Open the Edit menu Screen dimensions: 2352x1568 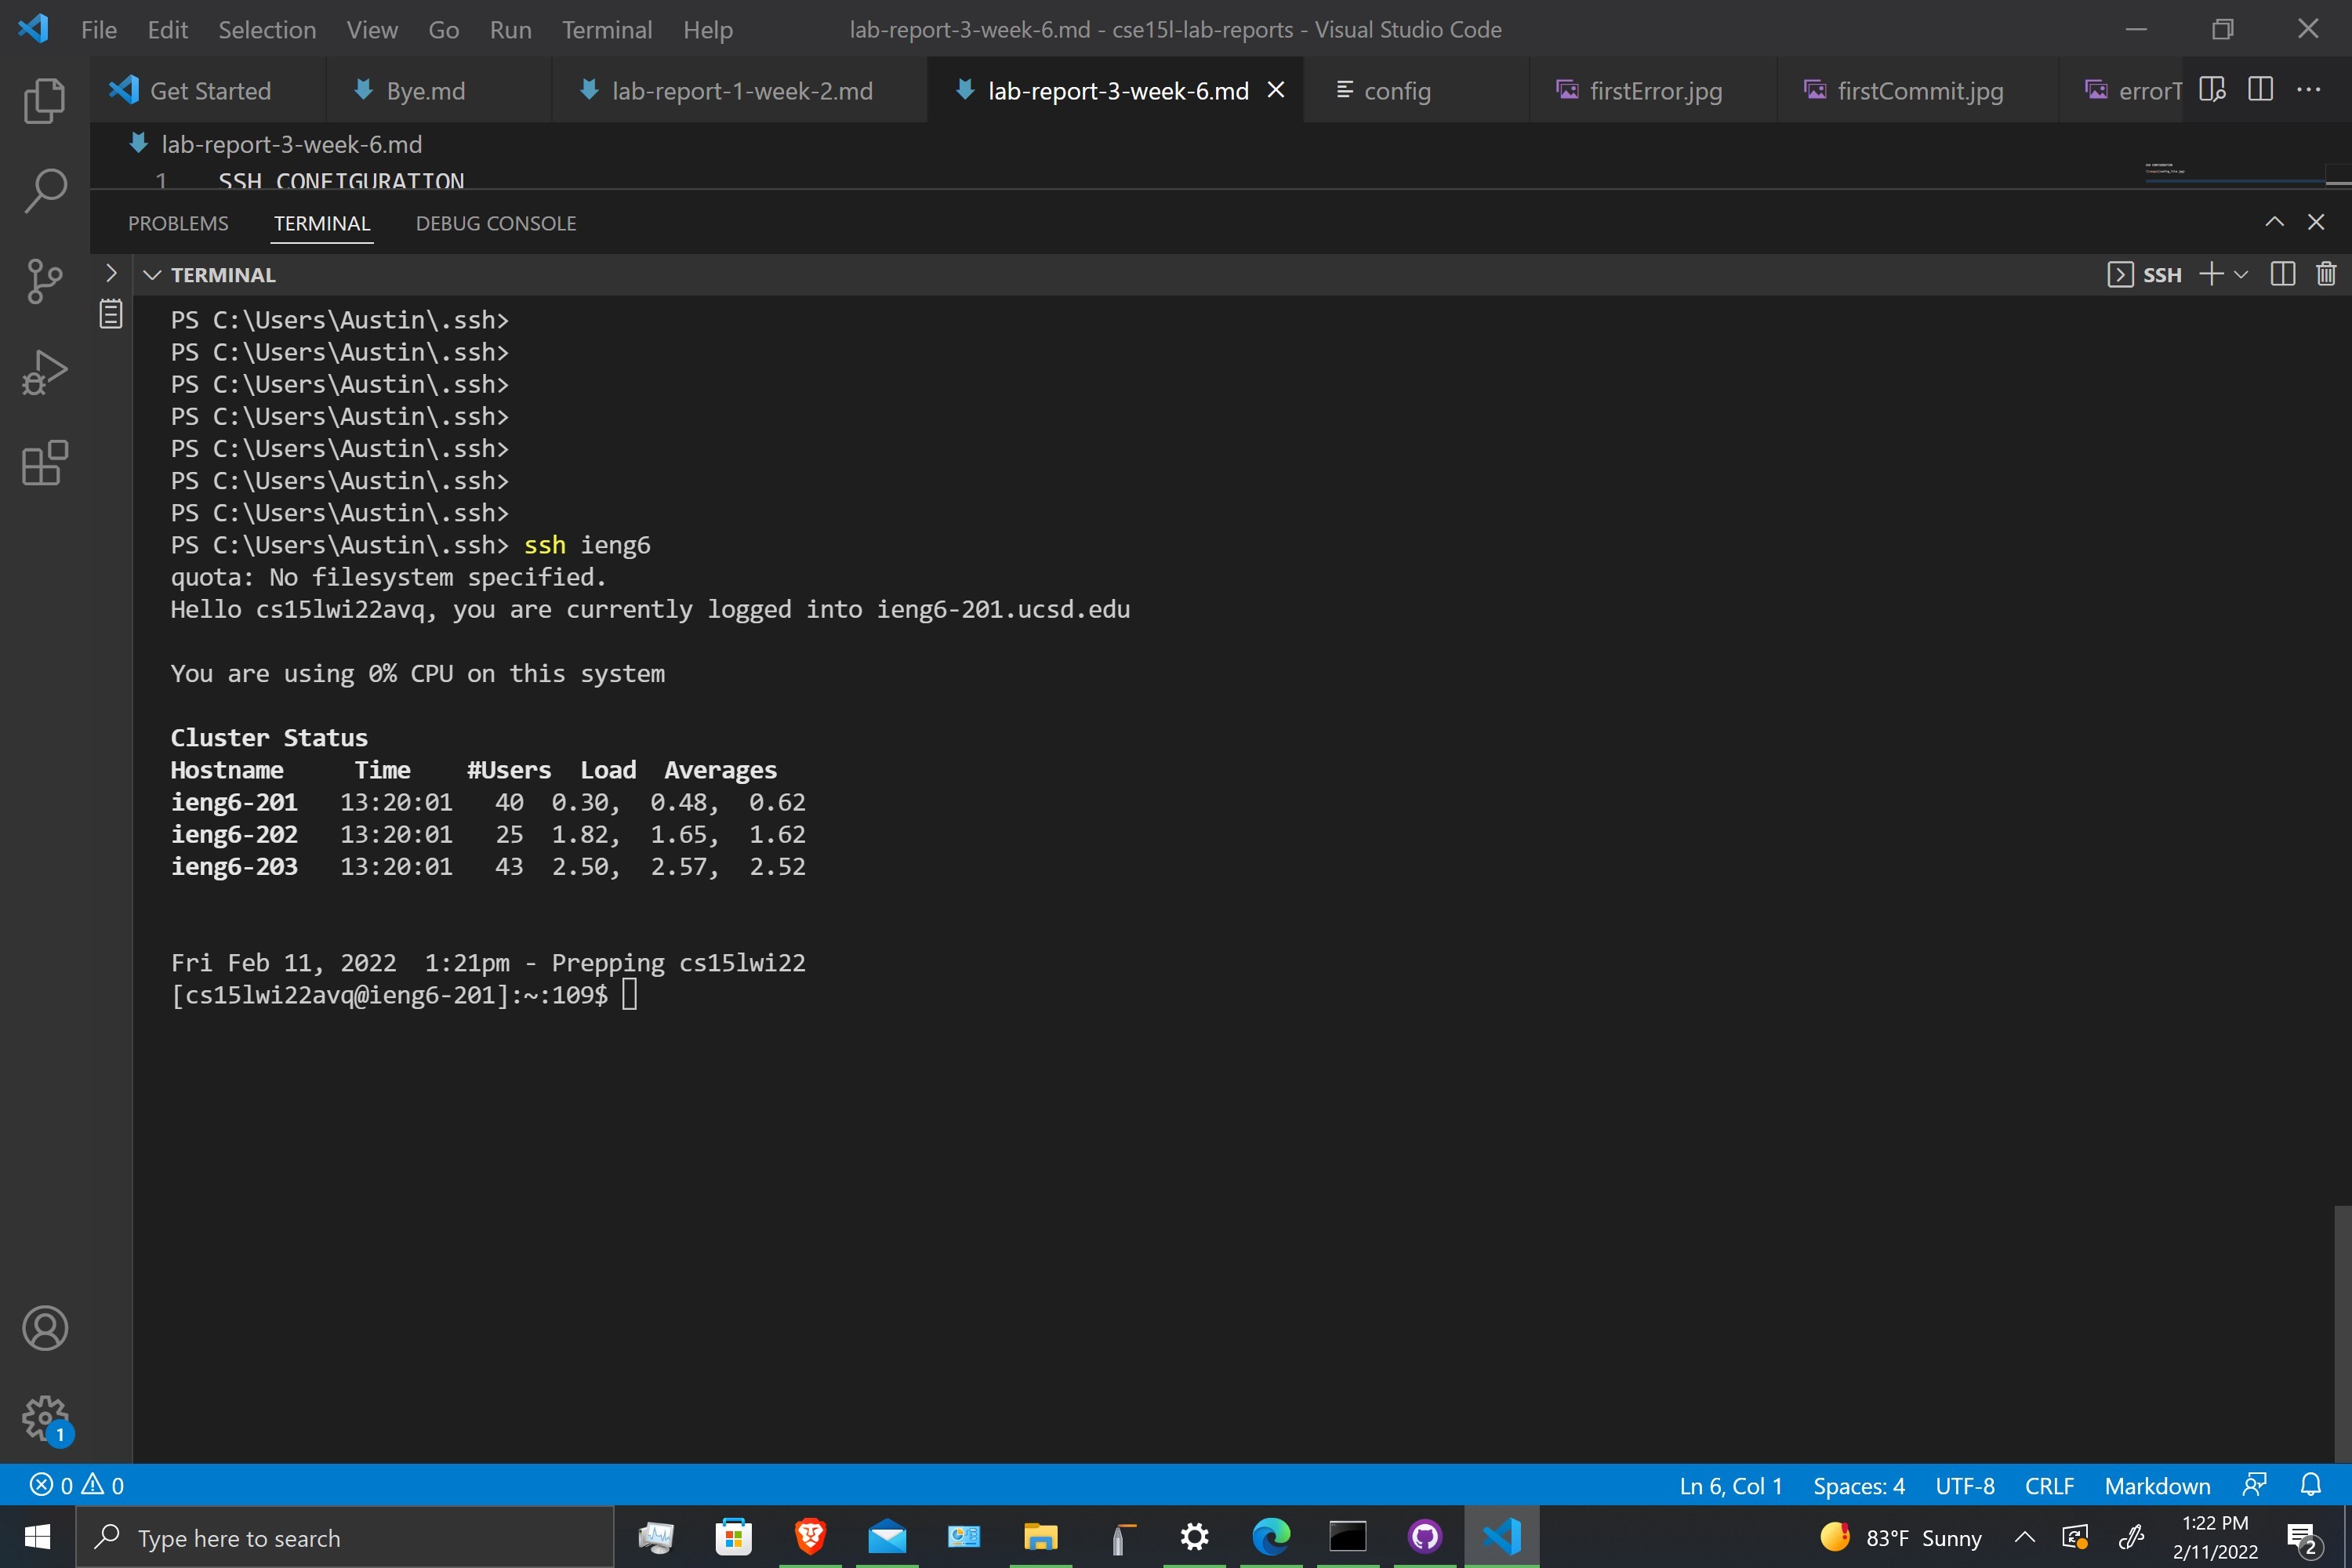[167, 30]
